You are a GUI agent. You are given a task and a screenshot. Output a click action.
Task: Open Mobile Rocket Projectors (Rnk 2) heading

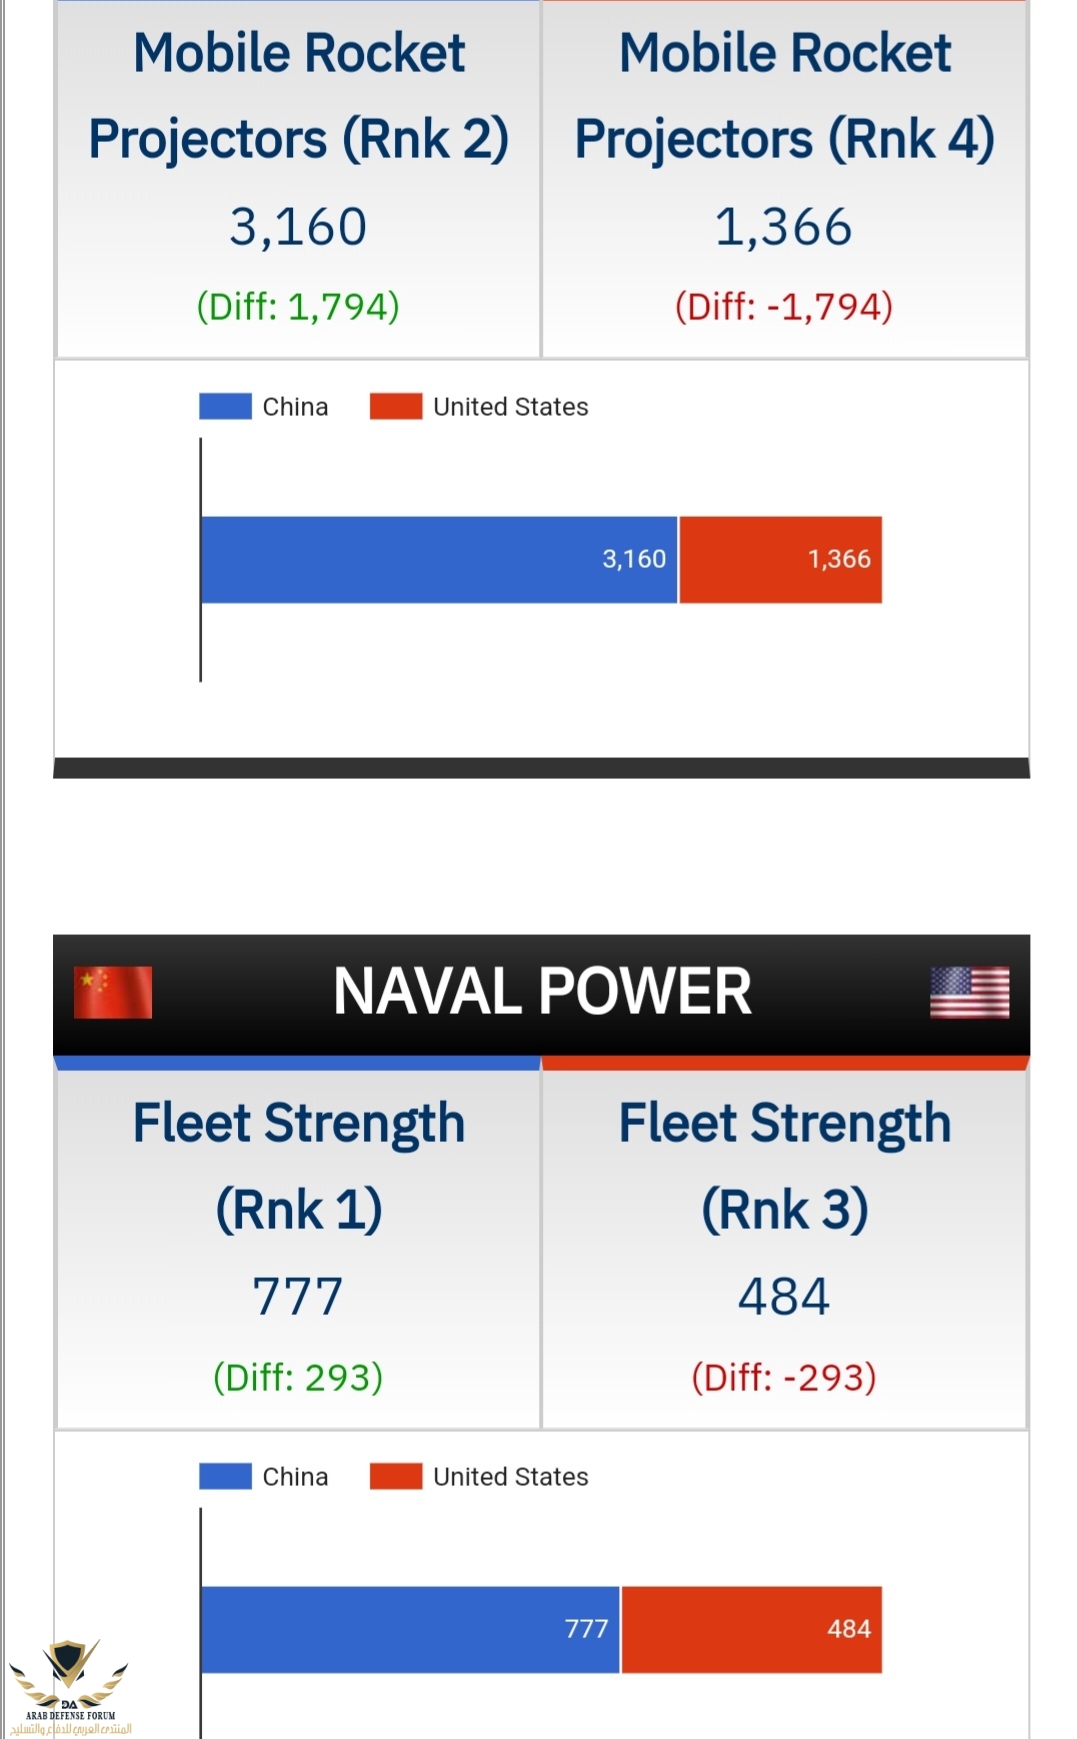pyautogui.click(x=298, y=95)
